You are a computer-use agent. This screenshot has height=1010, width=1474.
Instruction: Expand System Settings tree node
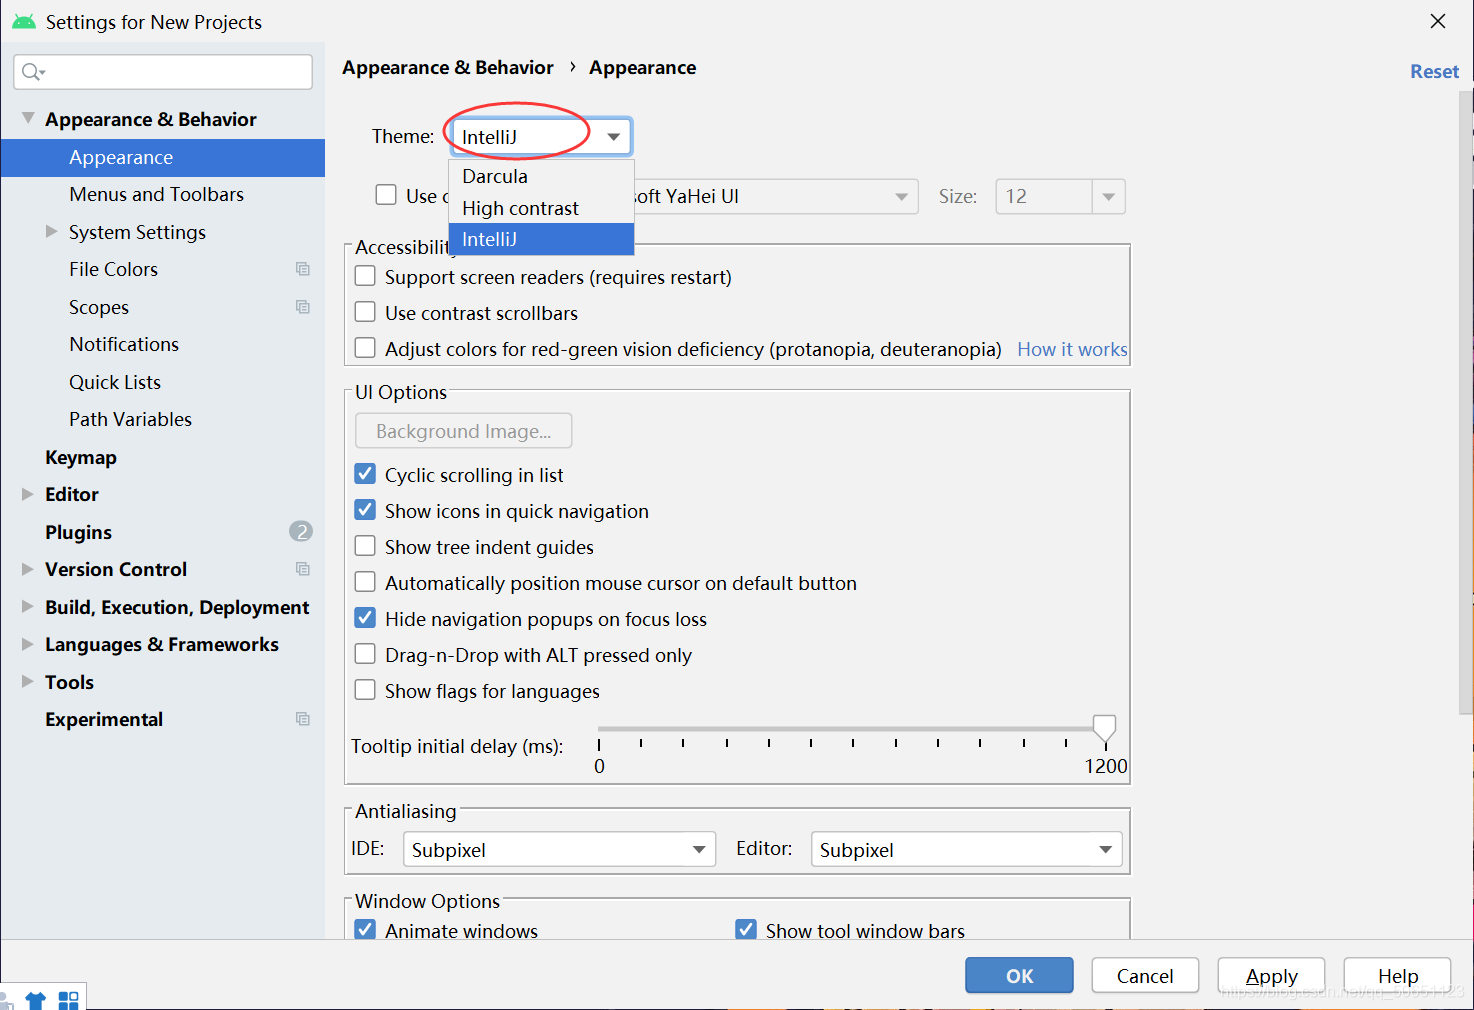(x=51, y=231)
